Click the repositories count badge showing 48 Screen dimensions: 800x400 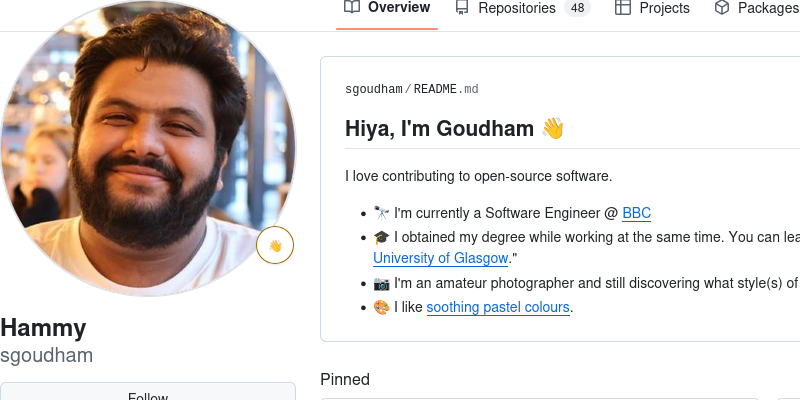[577, 8]
